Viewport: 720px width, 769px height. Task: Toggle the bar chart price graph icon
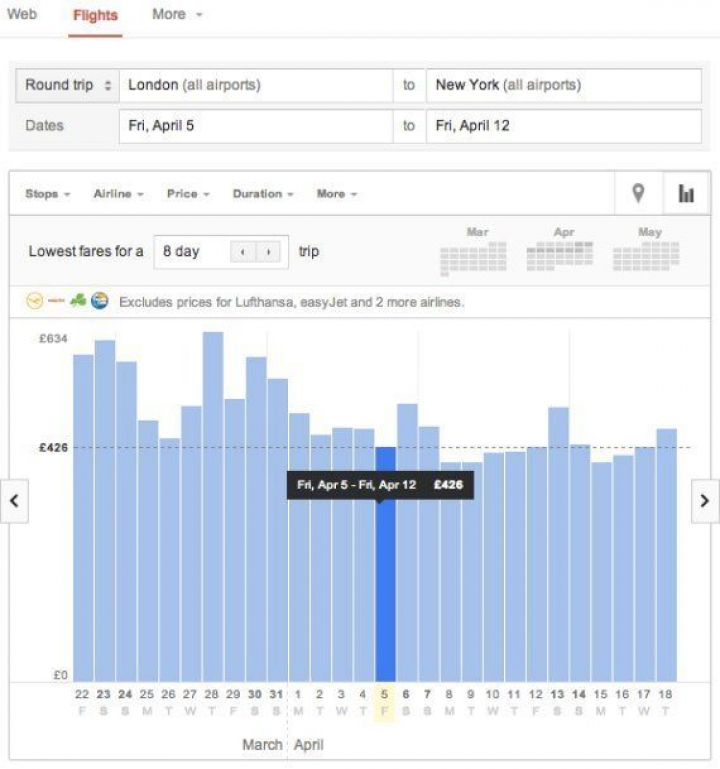click(686, 193)
